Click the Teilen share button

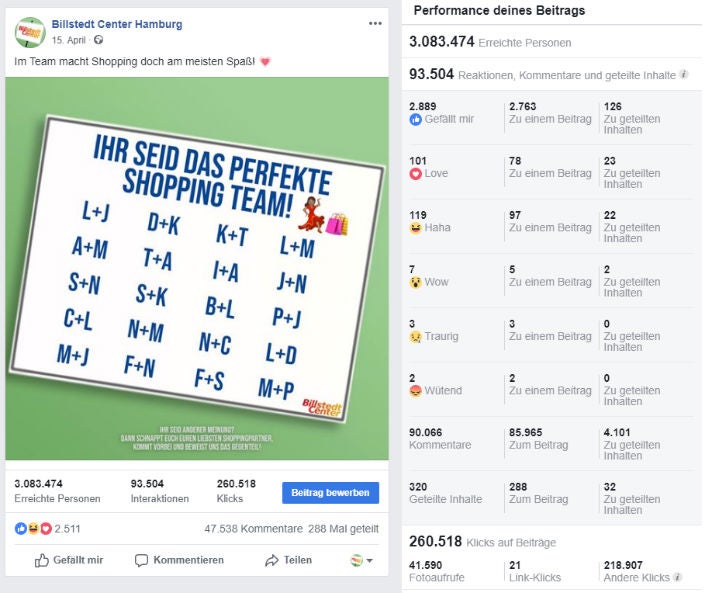[x=288, y=560]
